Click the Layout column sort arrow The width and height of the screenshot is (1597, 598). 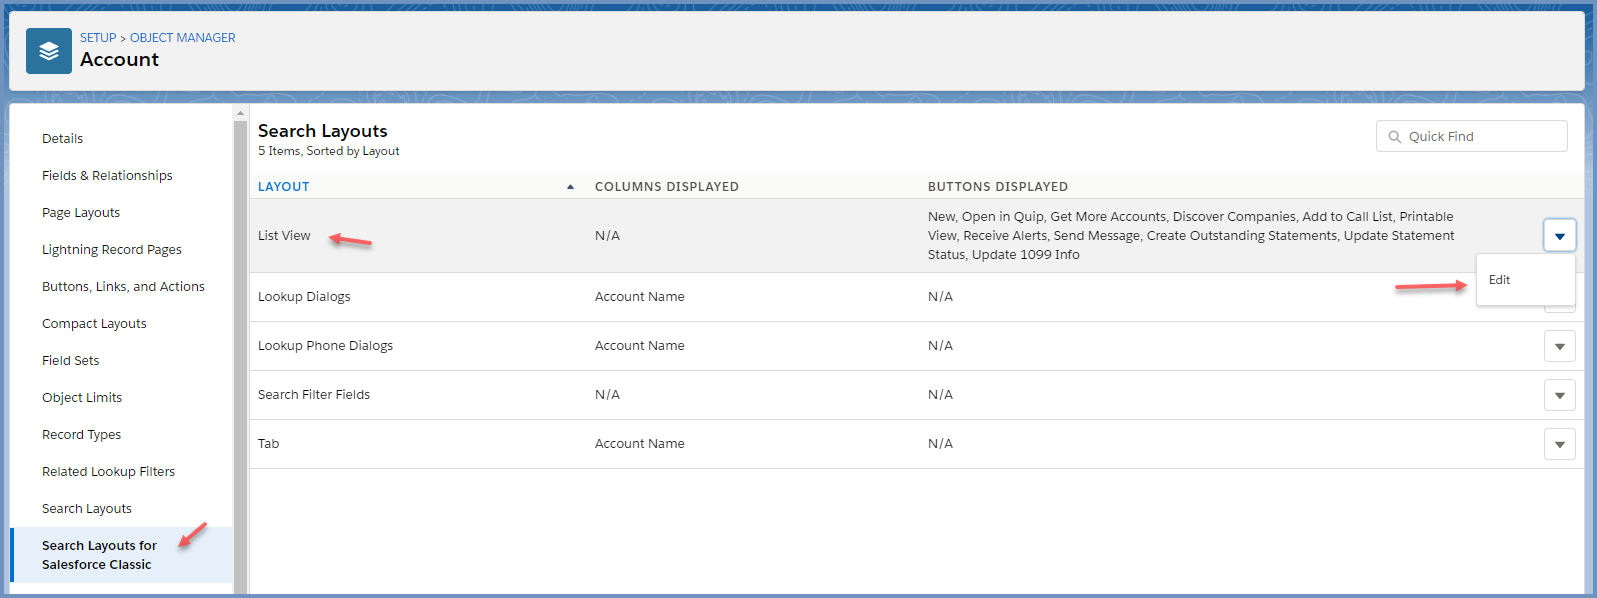pos(570,187)
